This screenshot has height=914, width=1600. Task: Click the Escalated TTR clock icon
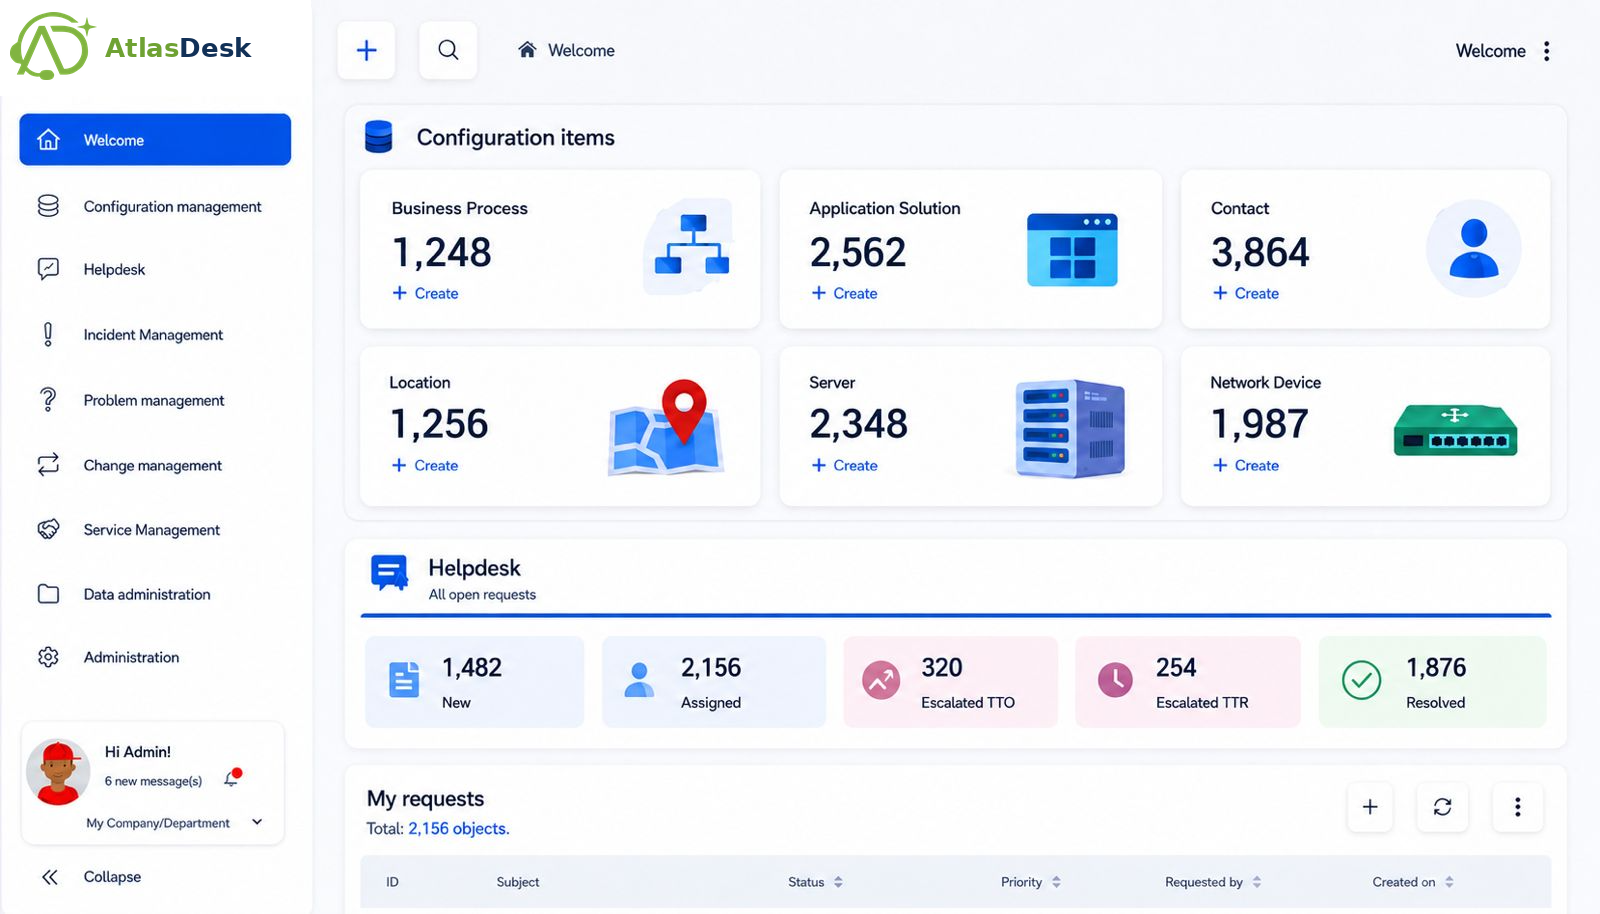pos(1115,680)
